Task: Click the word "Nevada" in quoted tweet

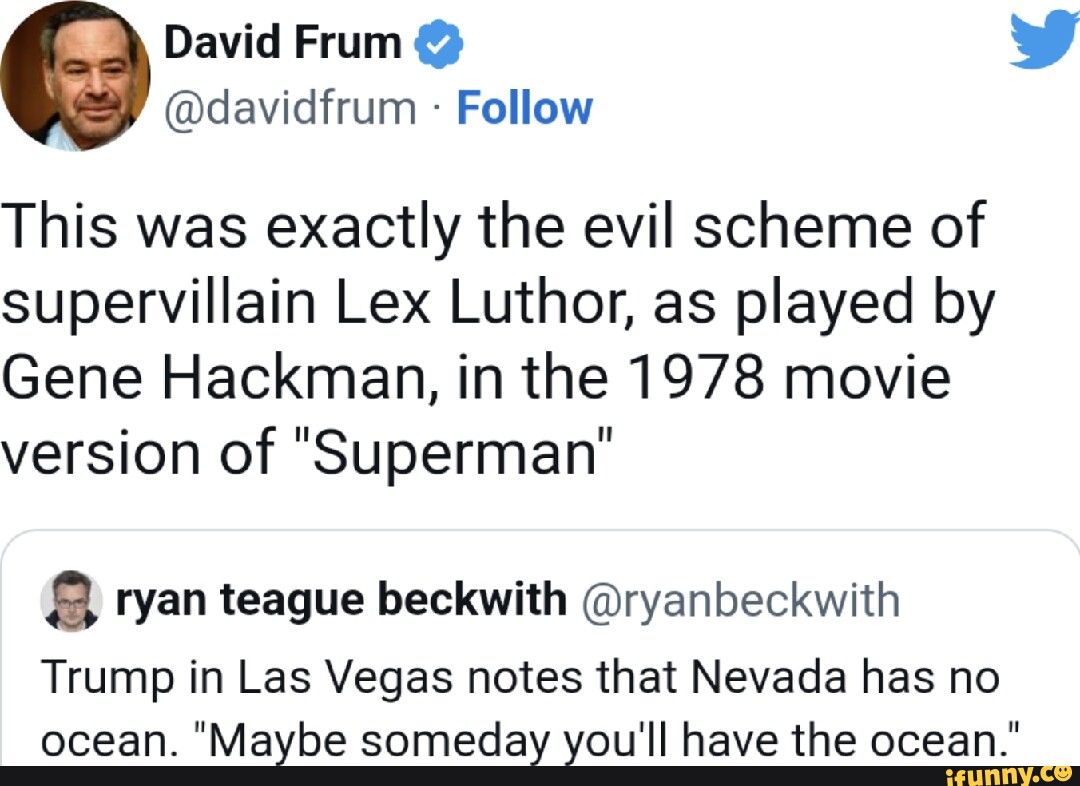Action: point(795,679)
